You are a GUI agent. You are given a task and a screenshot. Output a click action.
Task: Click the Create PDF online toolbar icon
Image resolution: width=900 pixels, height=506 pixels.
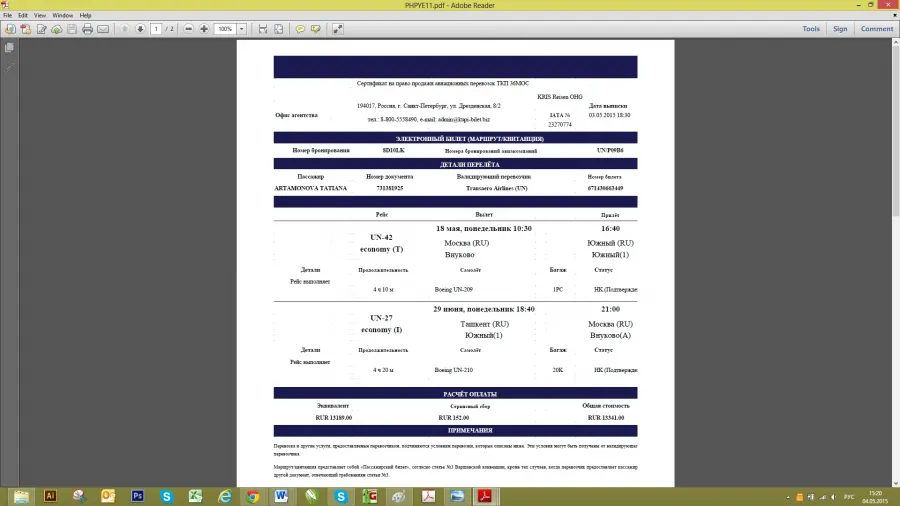[x=26, y=29]
